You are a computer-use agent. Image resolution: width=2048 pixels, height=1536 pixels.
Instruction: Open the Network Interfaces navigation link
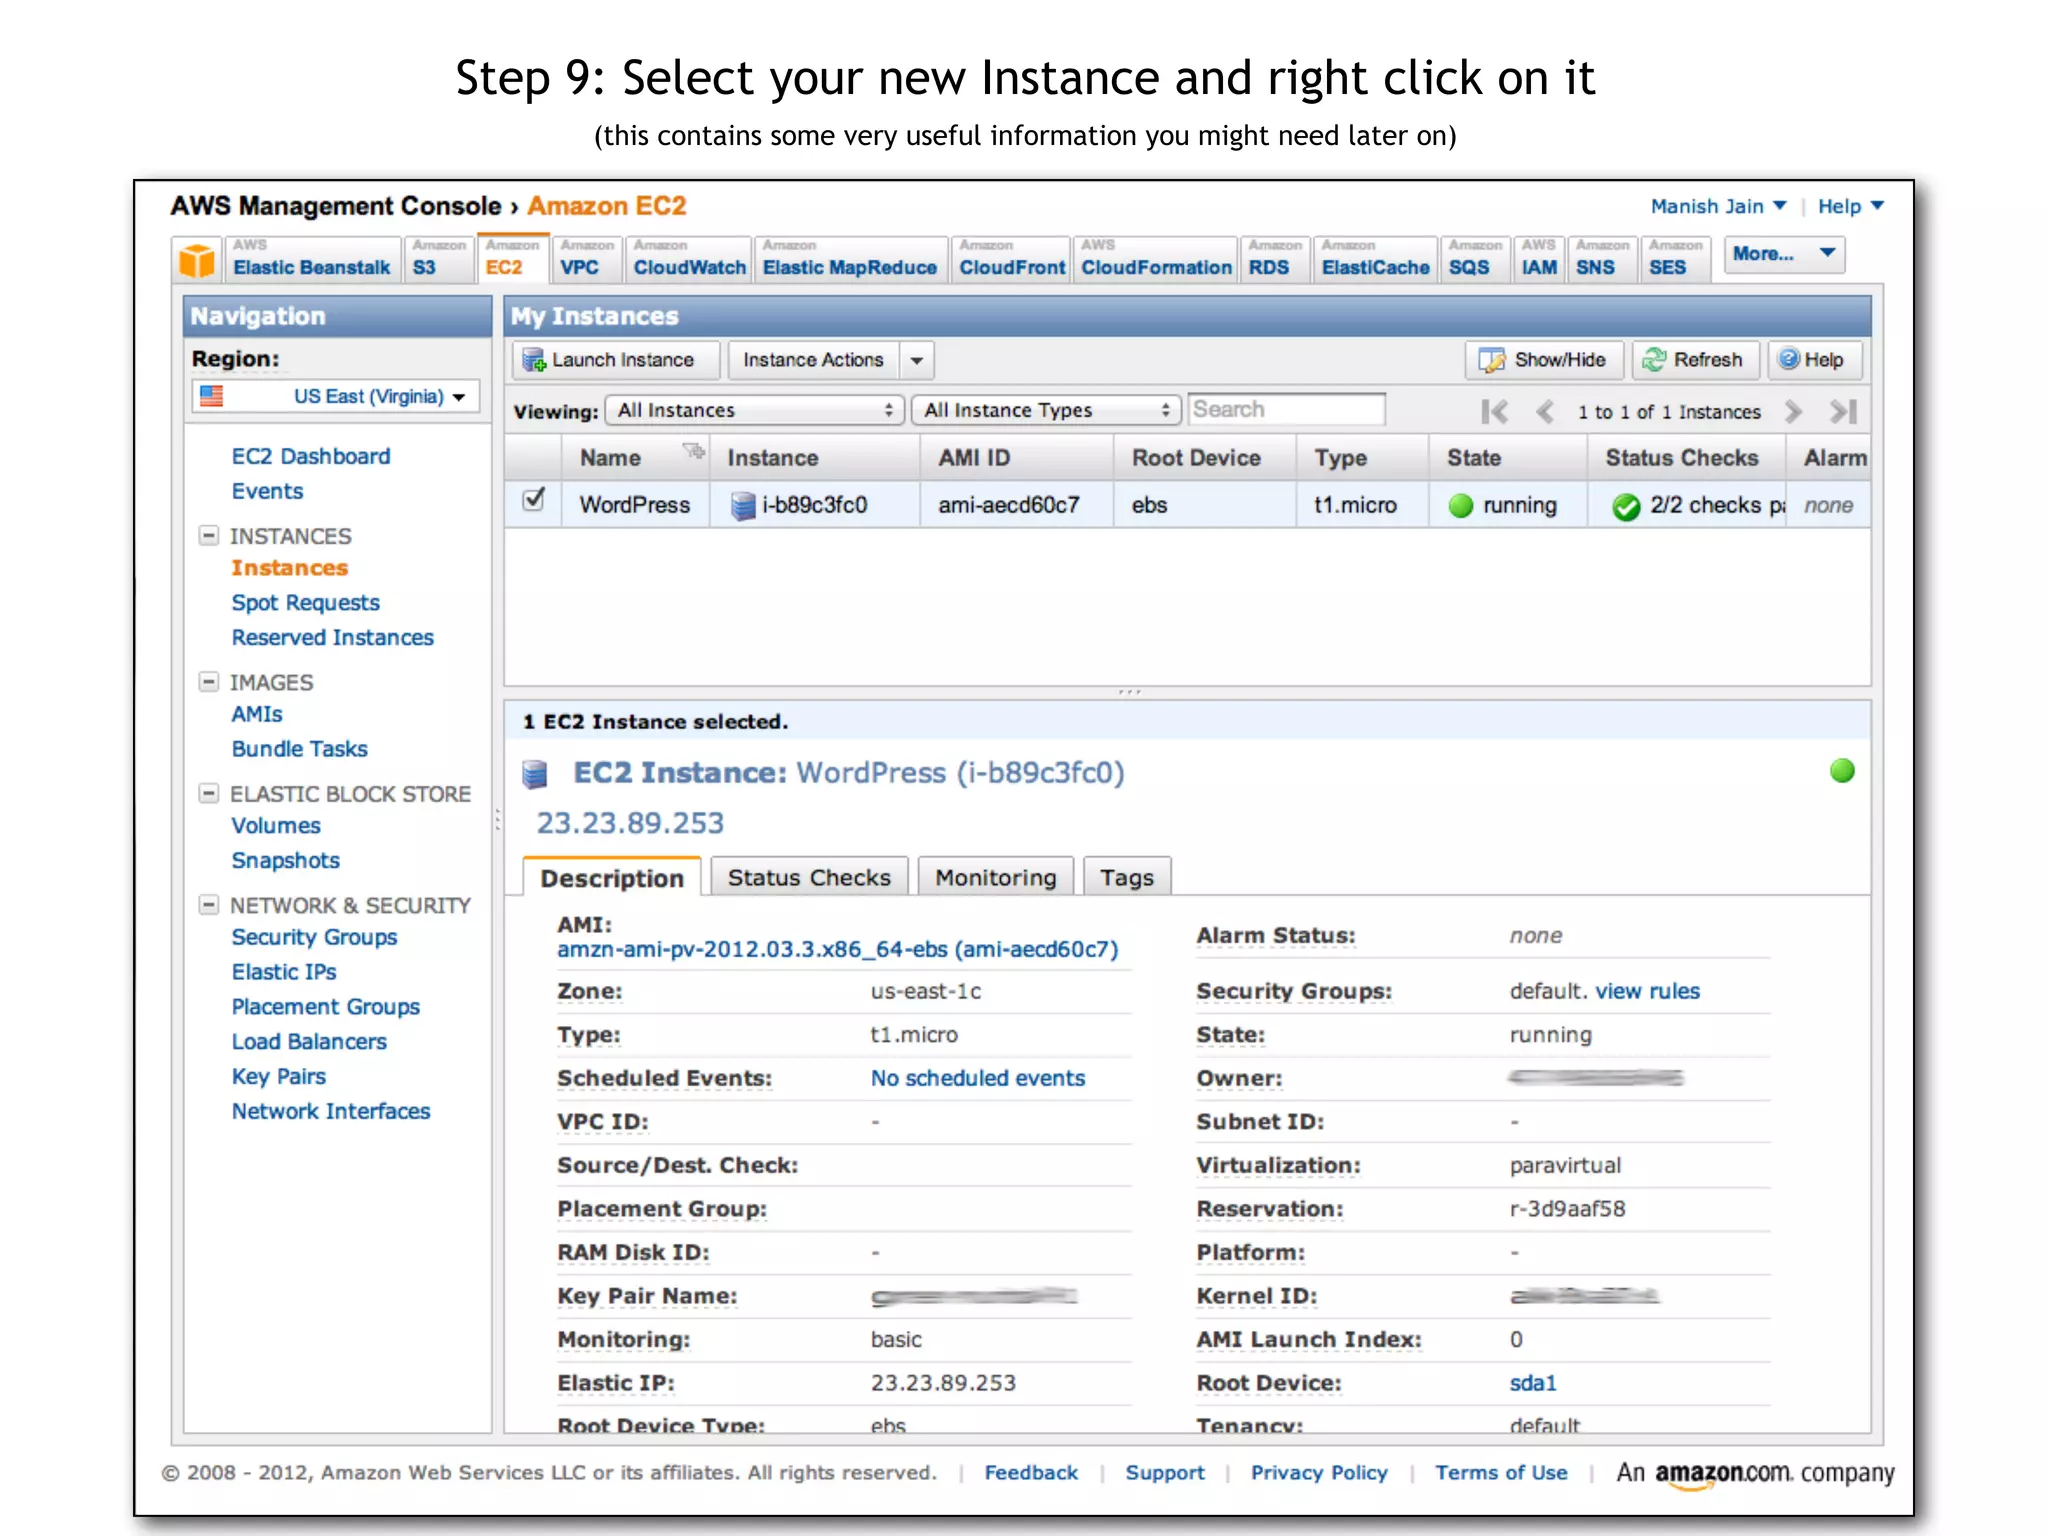point(330,1111)
